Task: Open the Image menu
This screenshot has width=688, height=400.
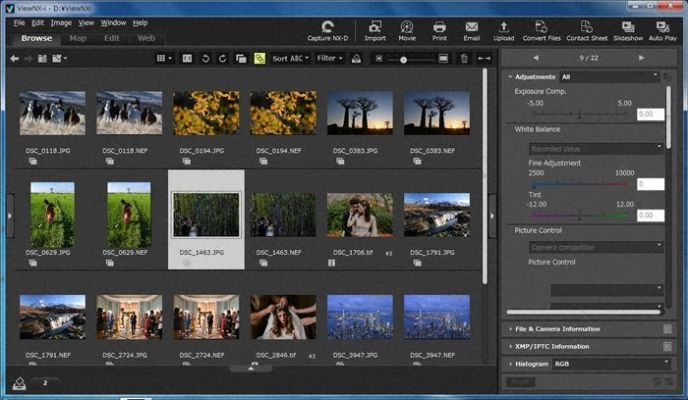Action: pyautogui.click(x=61, y=22)
